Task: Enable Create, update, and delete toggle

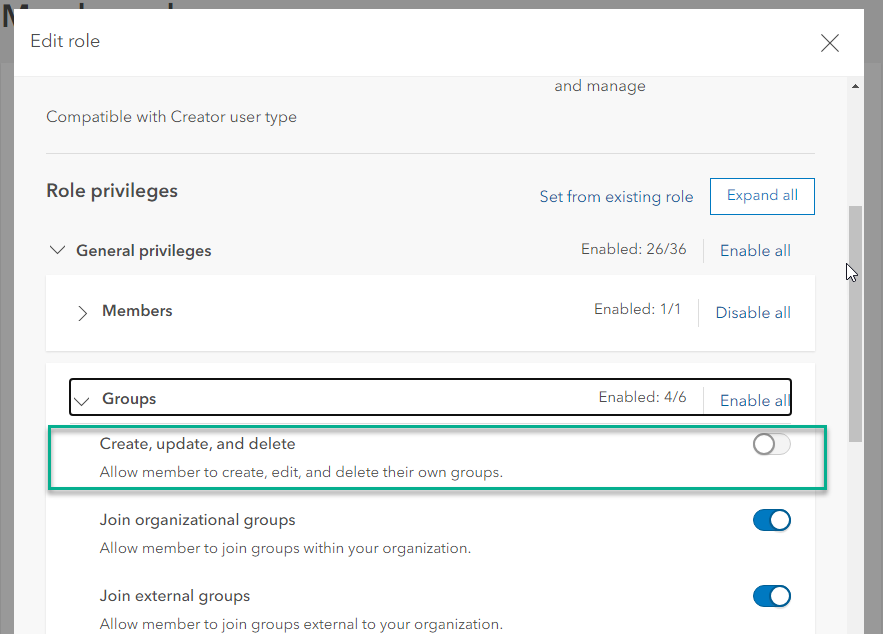Action: coord(771,445)
